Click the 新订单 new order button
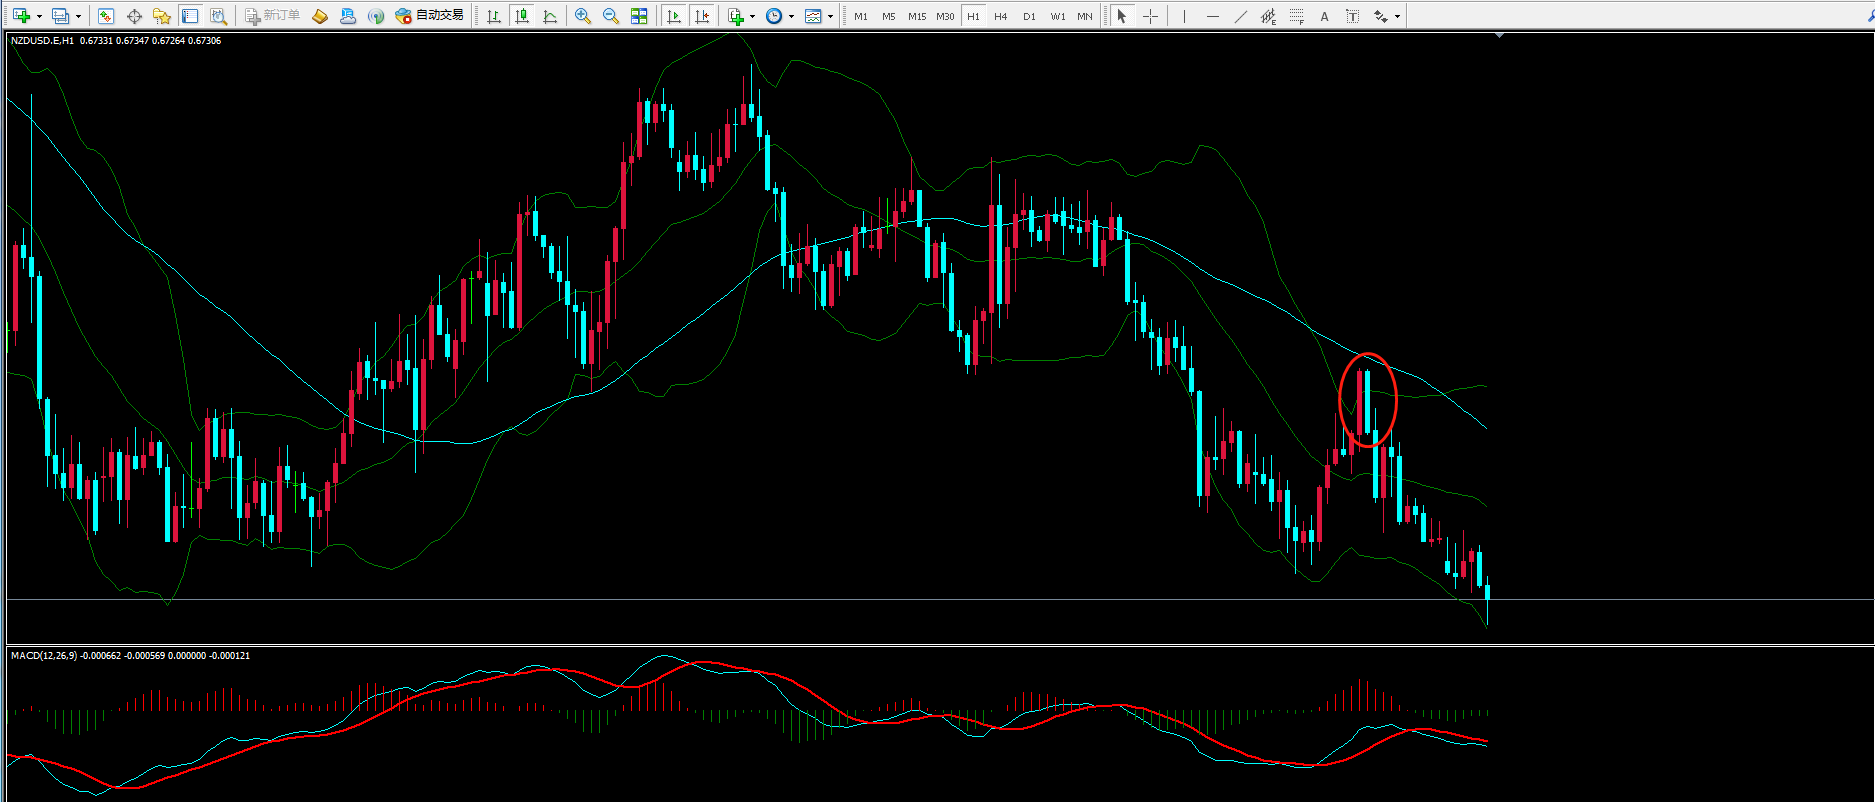This screenshot has height=802, width=1875. 273,16
